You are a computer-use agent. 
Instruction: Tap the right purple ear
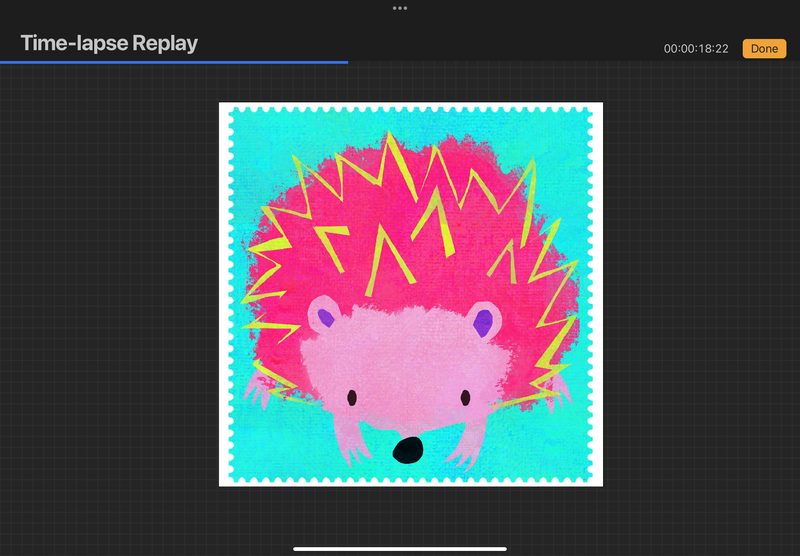(x=483, y=321)
